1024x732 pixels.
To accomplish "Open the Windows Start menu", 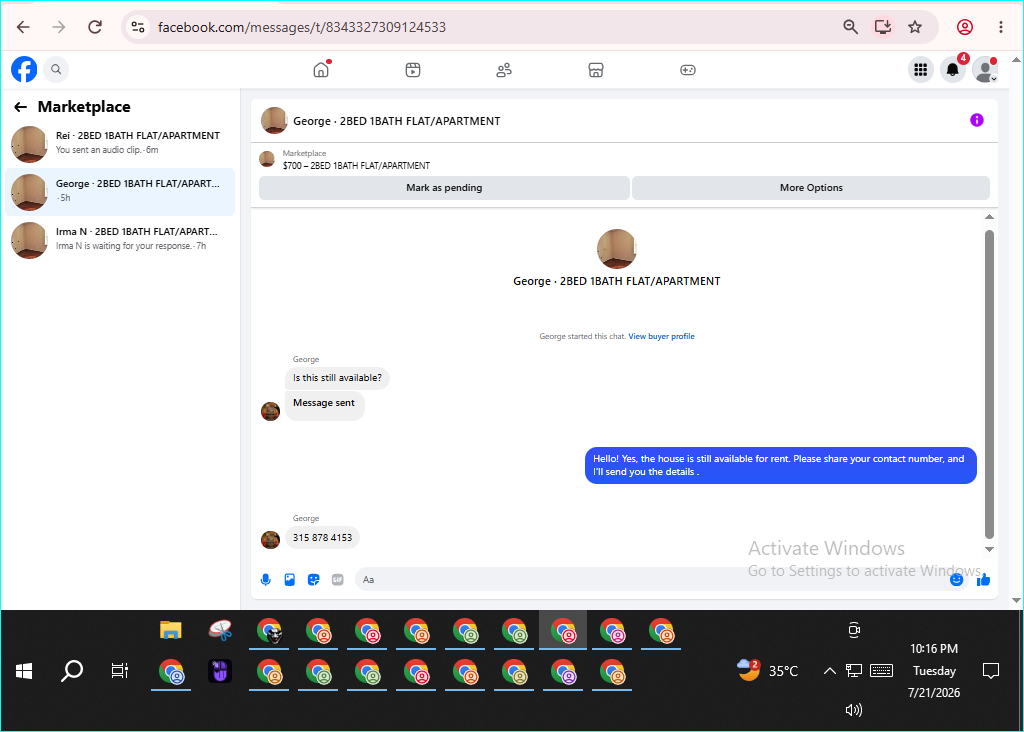I will point(24,671).
